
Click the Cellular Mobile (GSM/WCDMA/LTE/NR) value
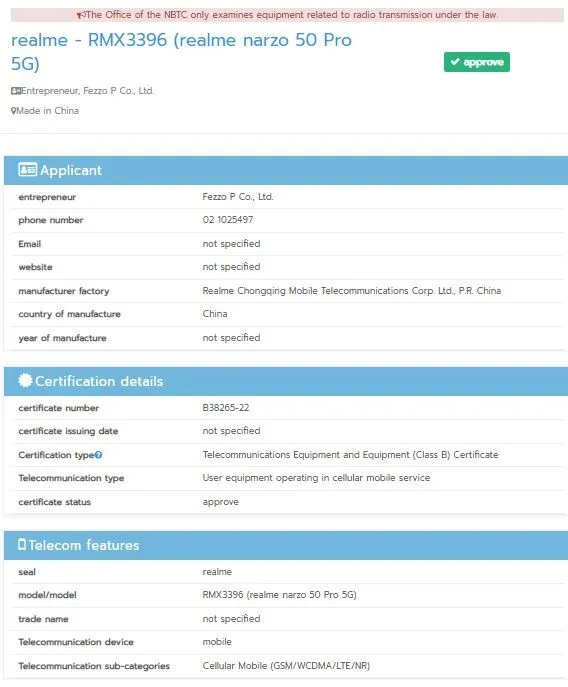[286, 666]
